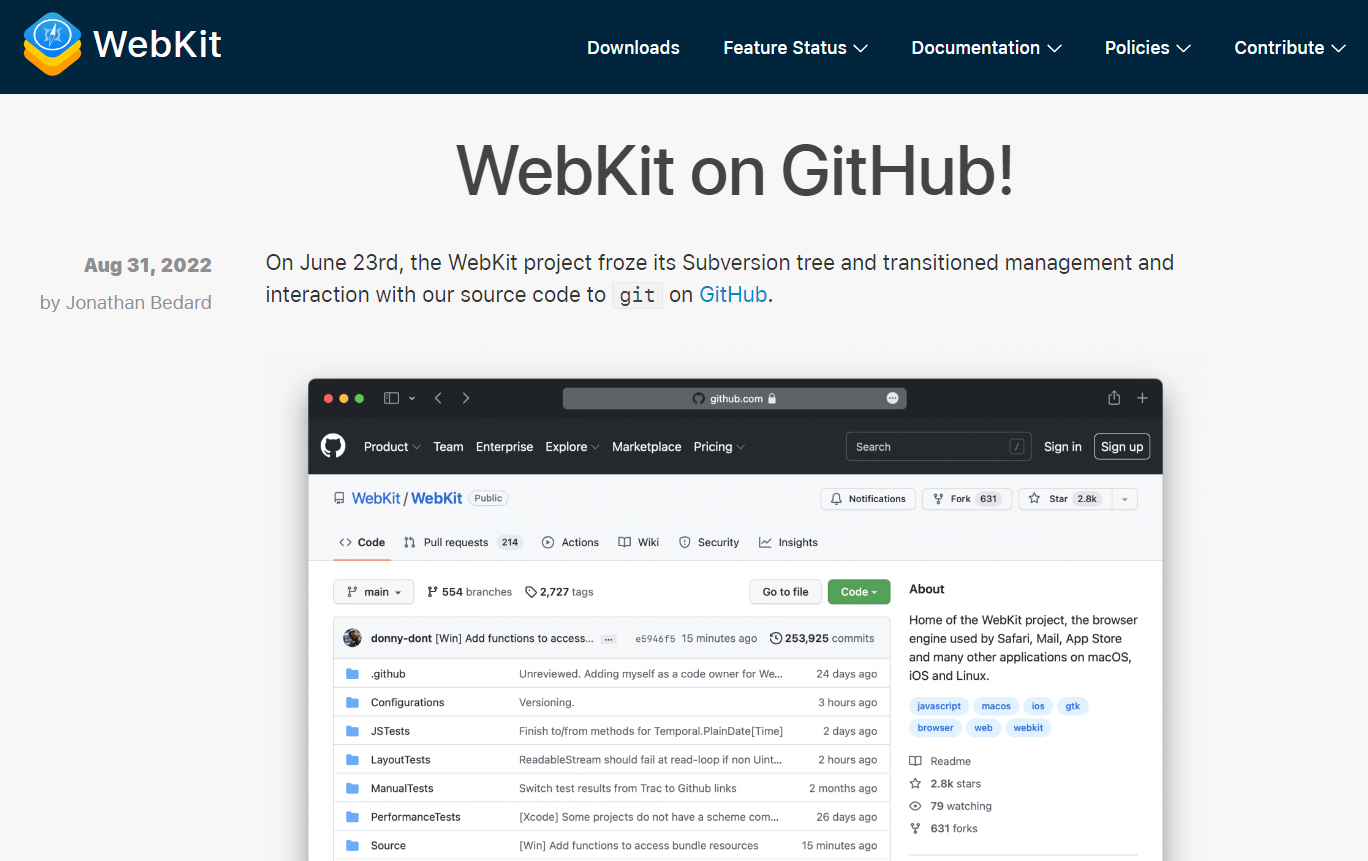Screen dimensions: 1368x861
Task: Click the LayoutTests folder icon
Action: [352, 760]
